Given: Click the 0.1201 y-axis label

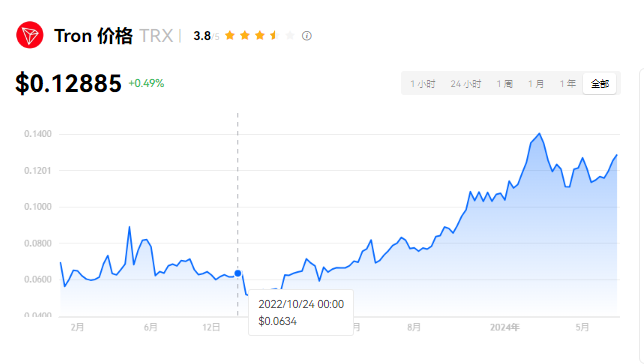Looking at the screenshot, I should click(38, 170).
